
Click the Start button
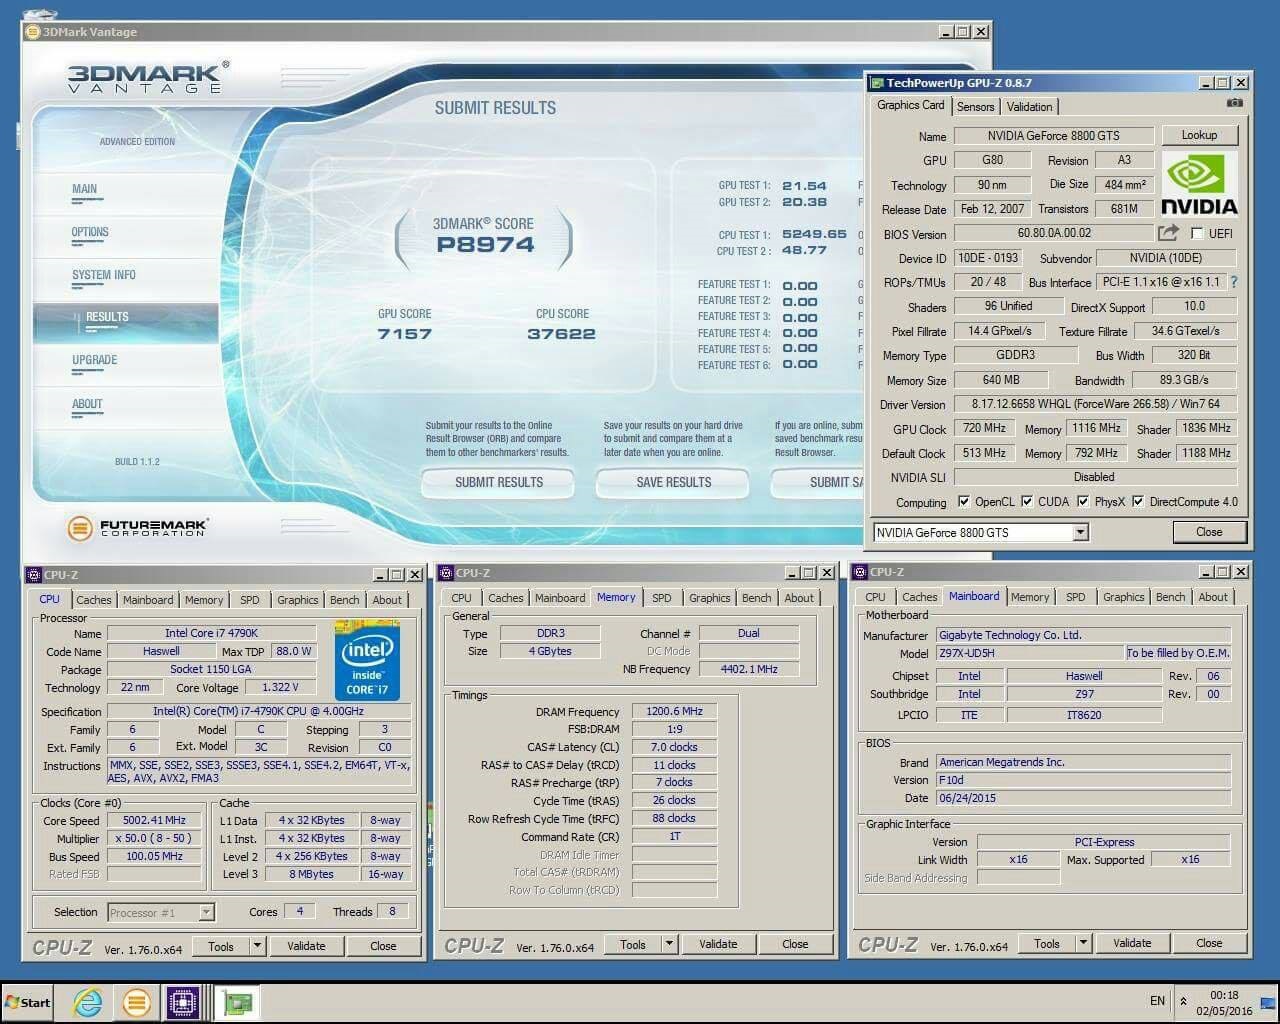point(28,1002)
